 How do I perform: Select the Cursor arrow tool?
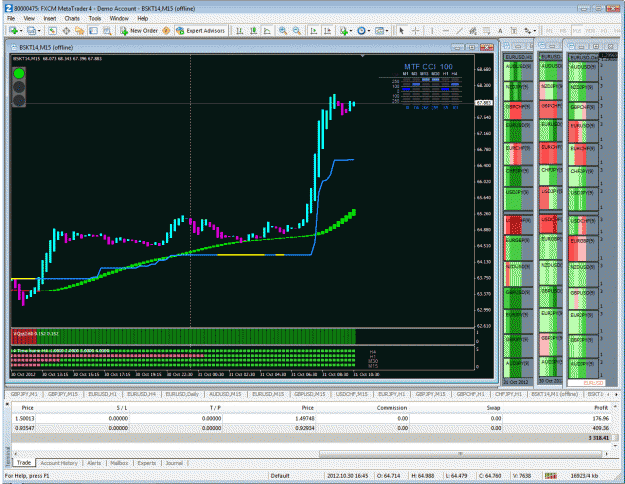tap(401, 31)
